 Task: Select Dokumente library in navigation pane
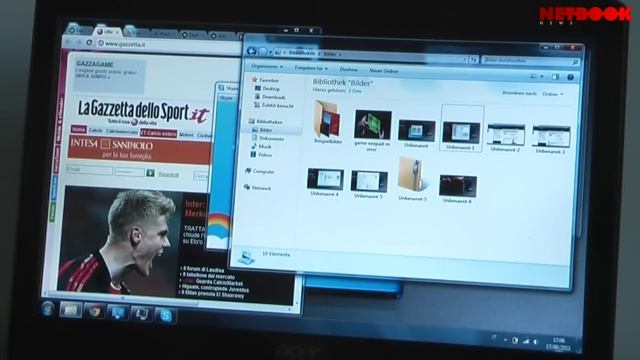tap(268, 139)
